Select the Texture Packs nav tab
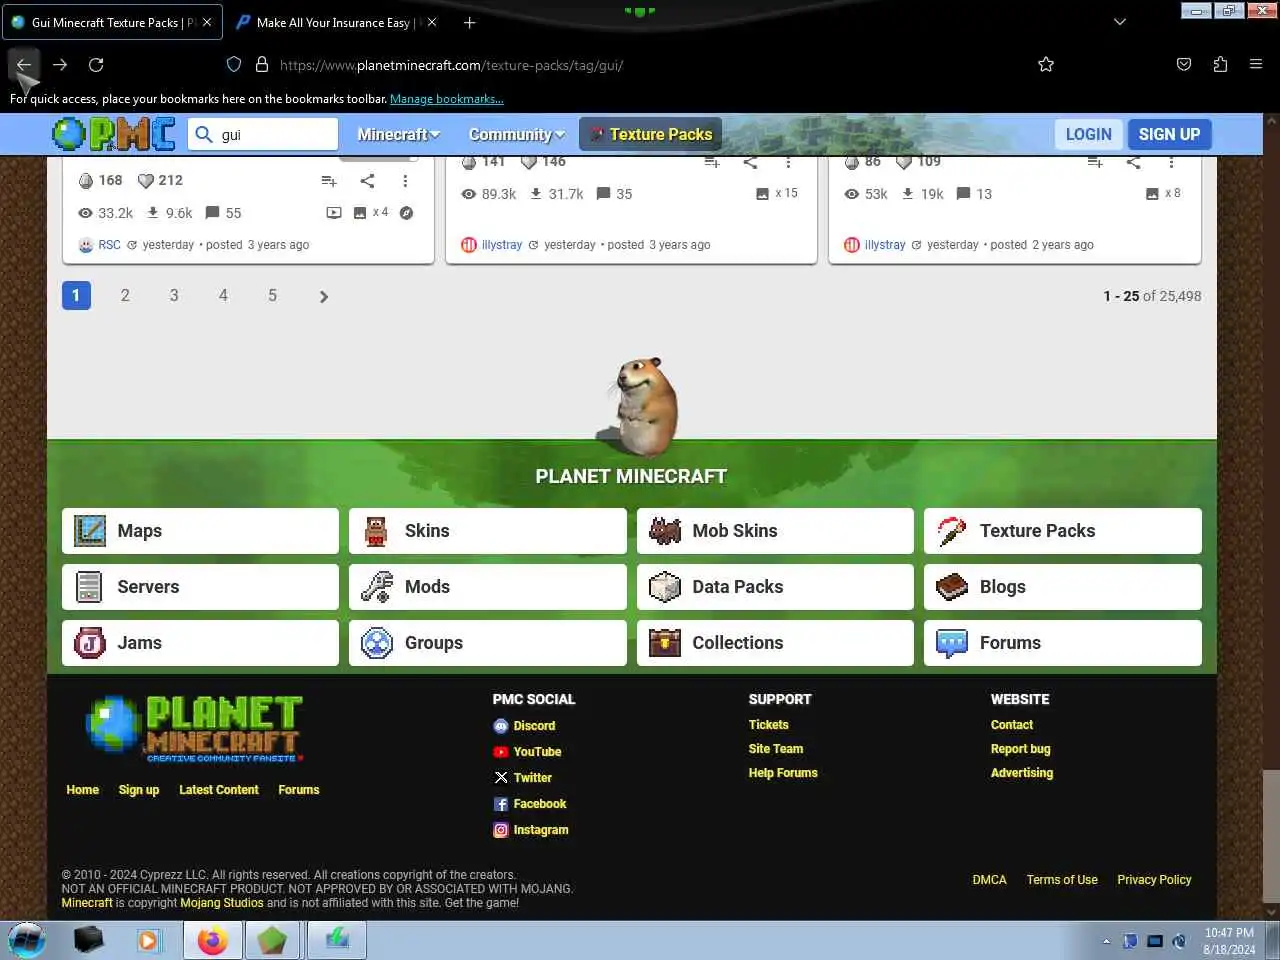1280x960 pixels. 650,134
